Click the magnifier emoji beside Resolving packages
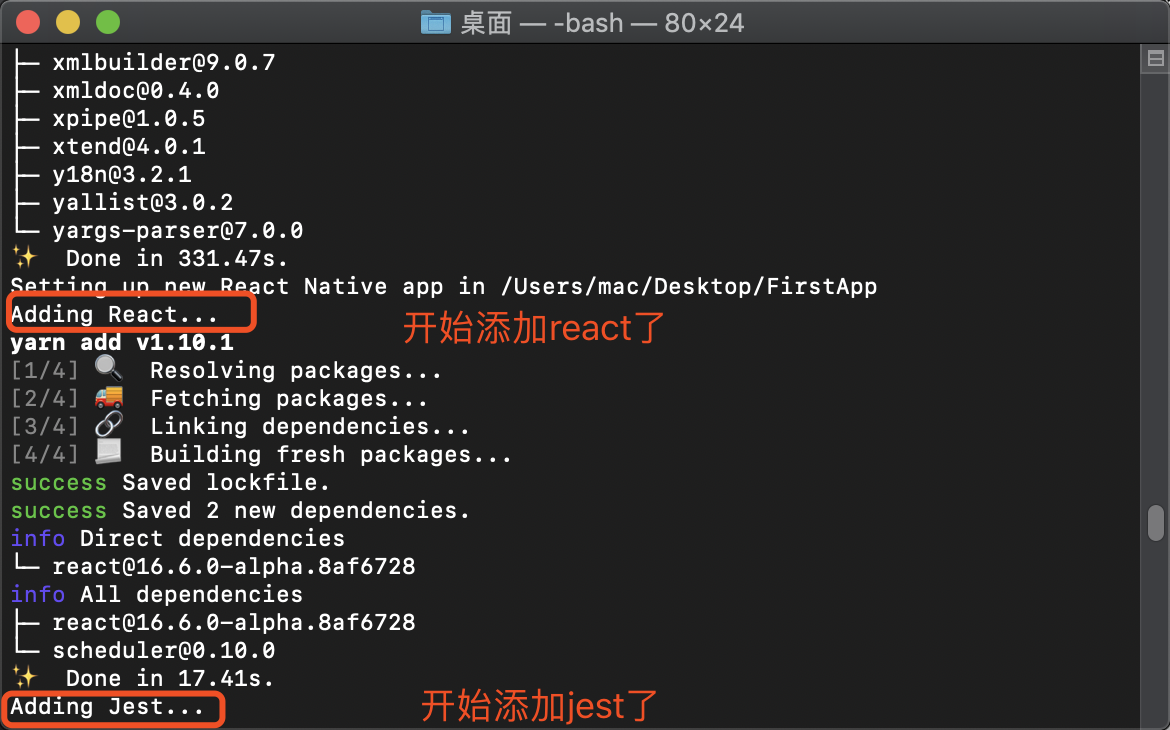1170x730 pixels. (x=109, y=369)
